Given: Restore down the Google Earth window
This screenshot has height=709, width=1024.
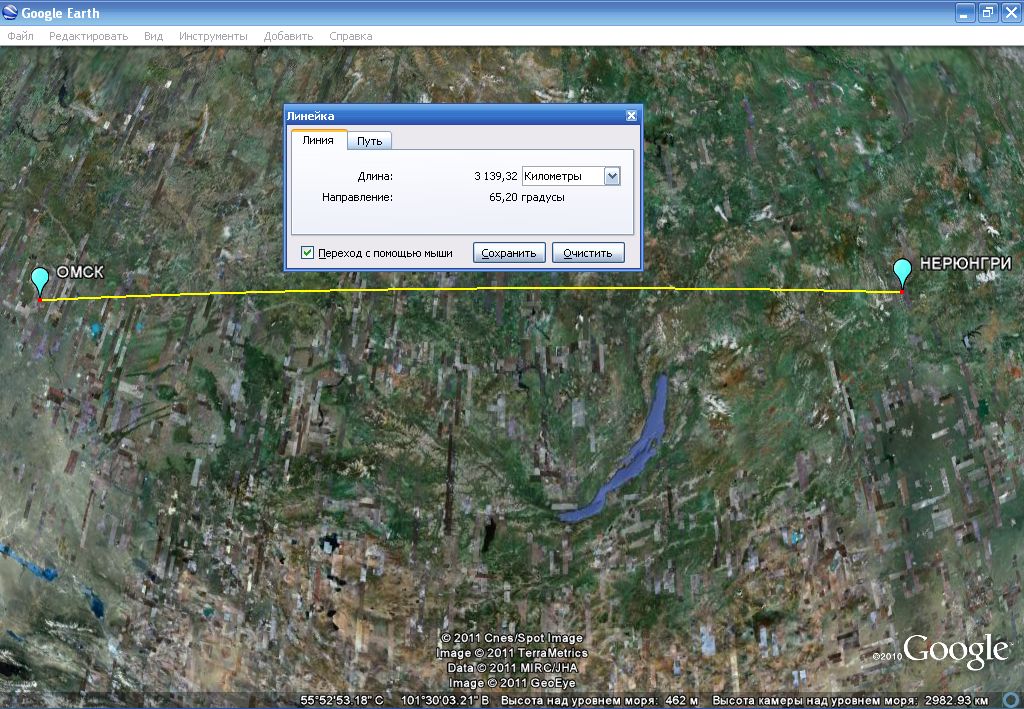Looking at the screenshot, I should (x=987, y=13).
